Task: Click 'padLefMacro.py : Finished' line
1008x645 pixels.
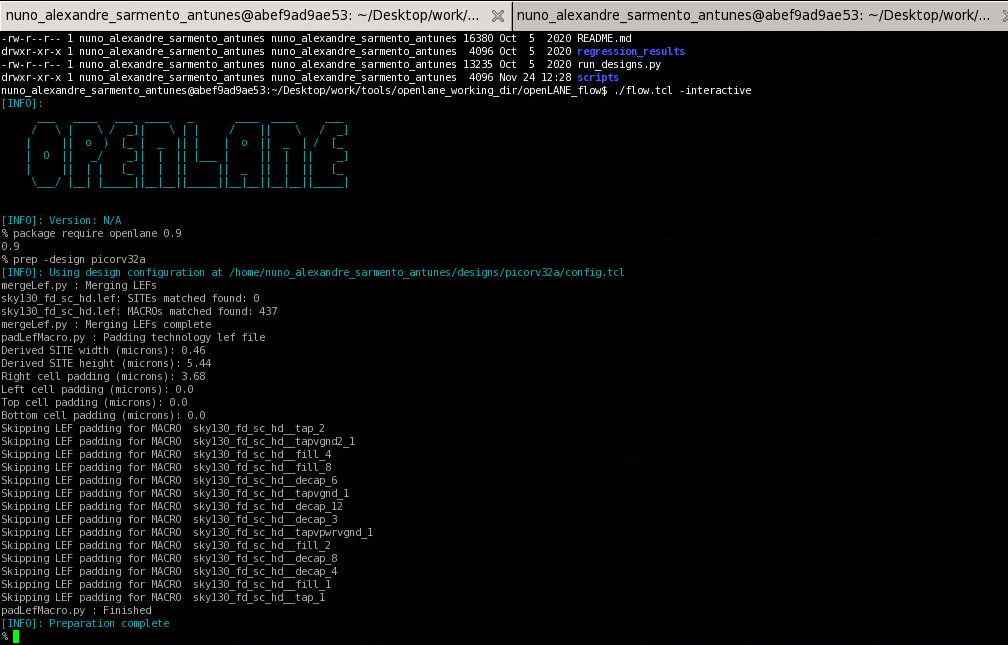Action: click(x=76, y=610)
